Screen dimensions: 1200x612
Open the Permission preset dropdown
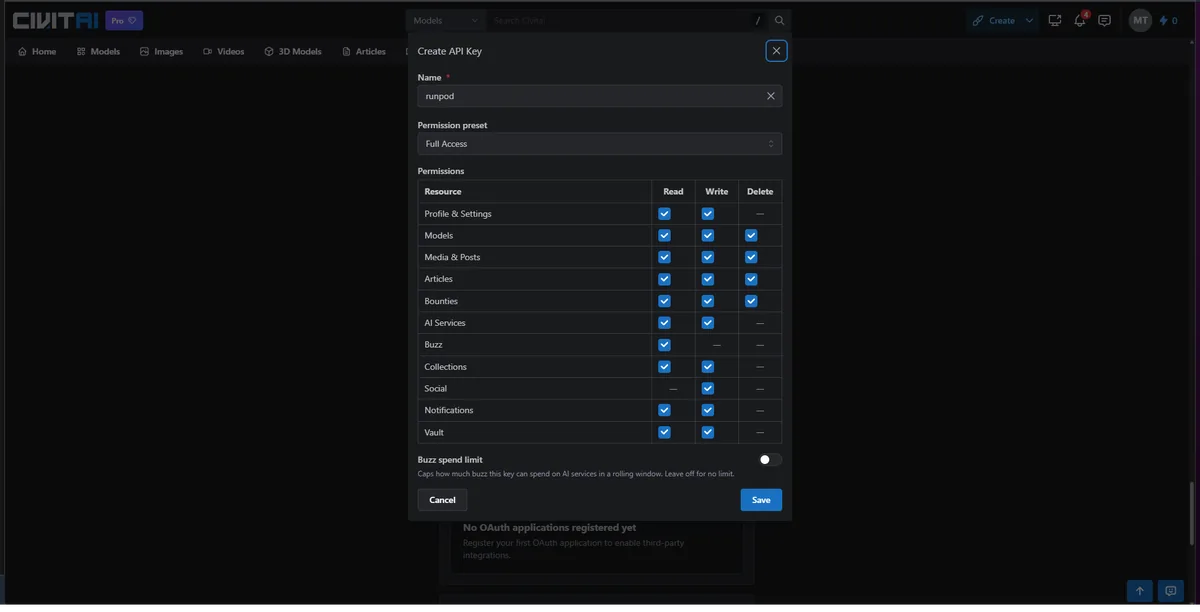pyautogui.click(x=600, y=144)
